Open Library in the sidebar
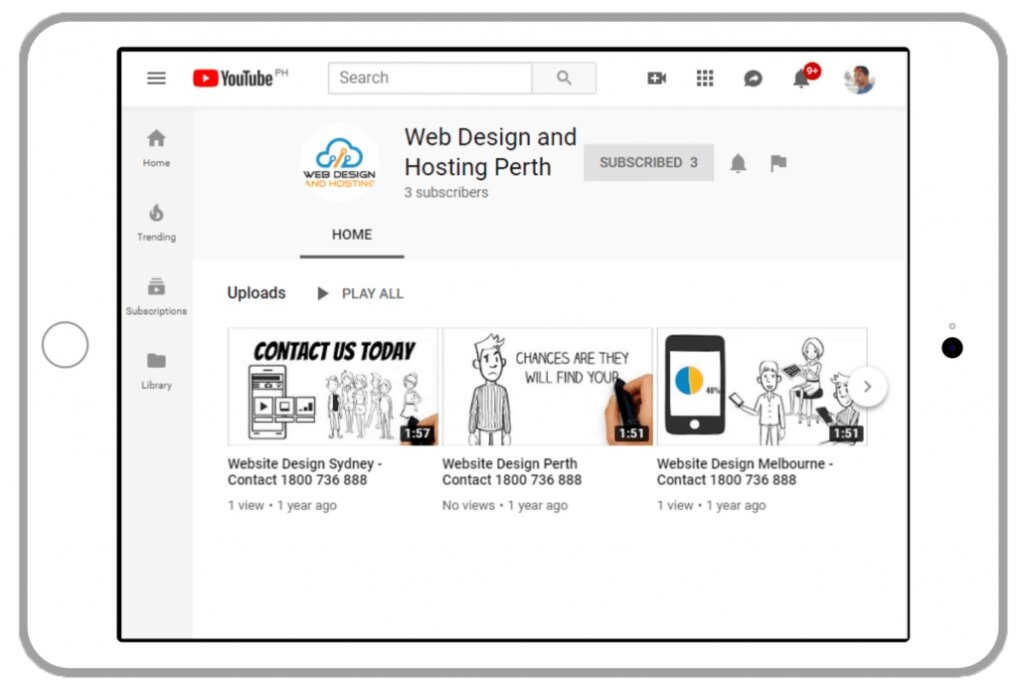 pos(156,371)
